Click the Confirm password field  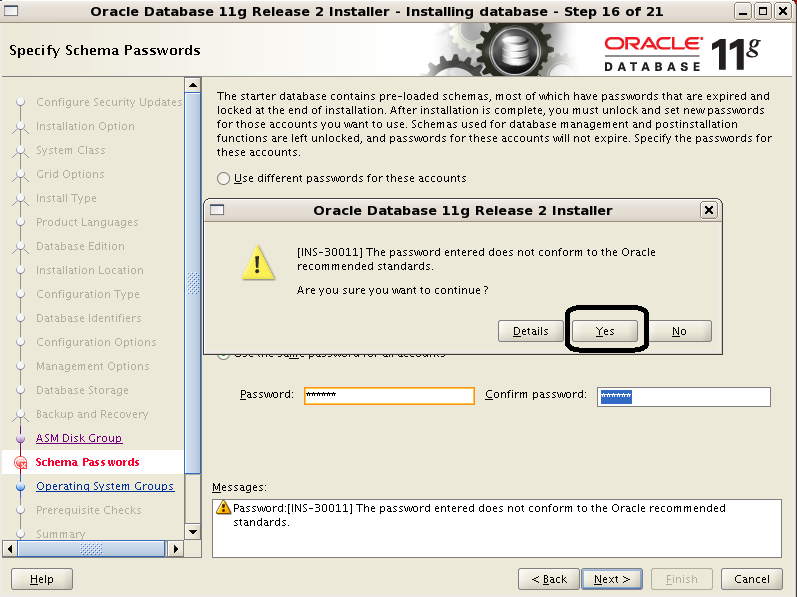tap(684, 397)
